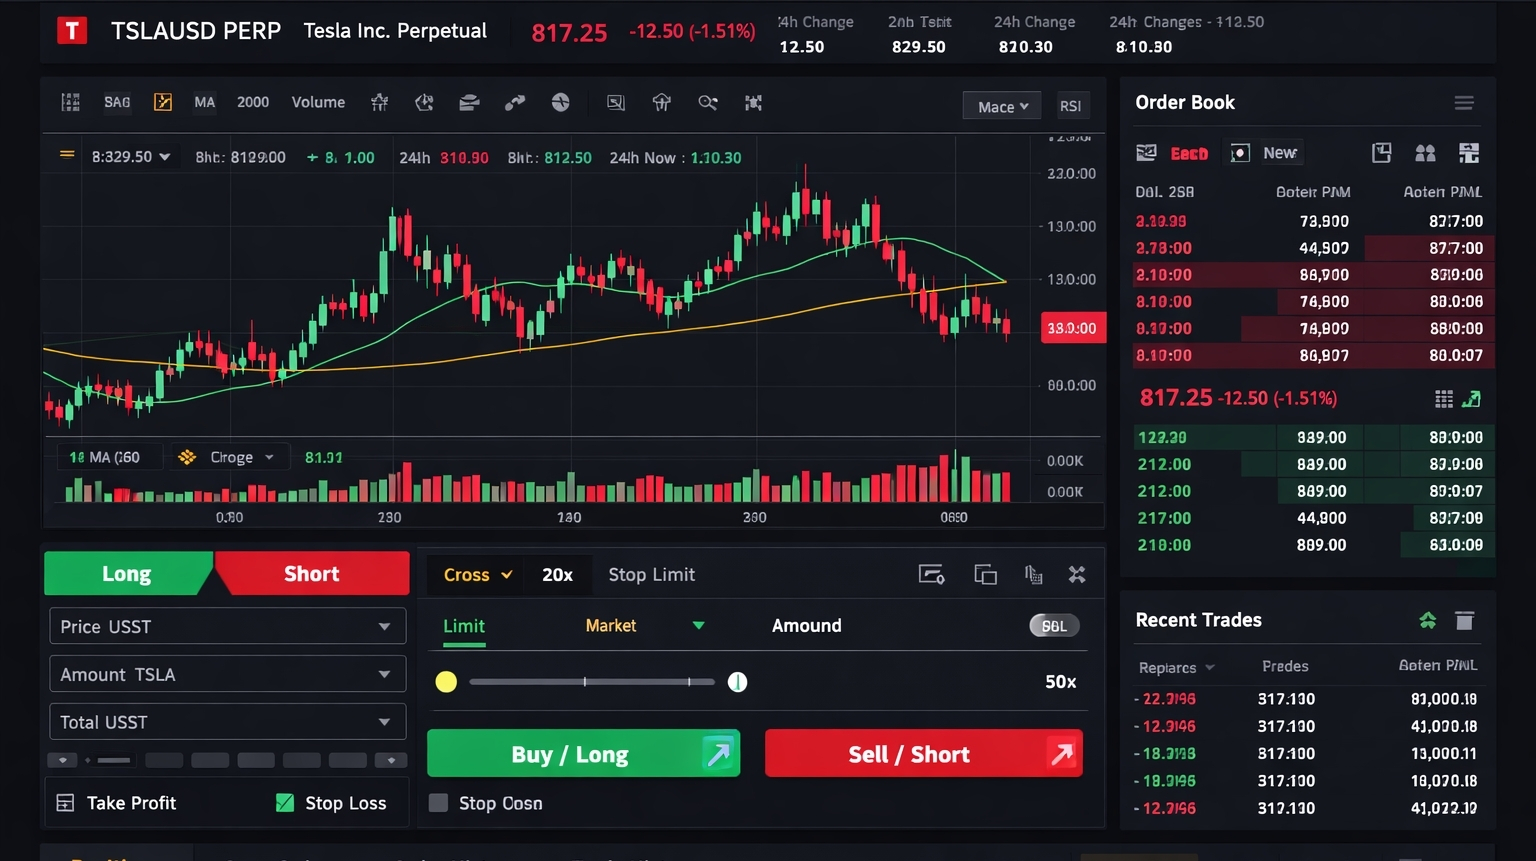Open the calculator icon in order form
This screenshot has height=861, width=1536.
pos(1034,575)
